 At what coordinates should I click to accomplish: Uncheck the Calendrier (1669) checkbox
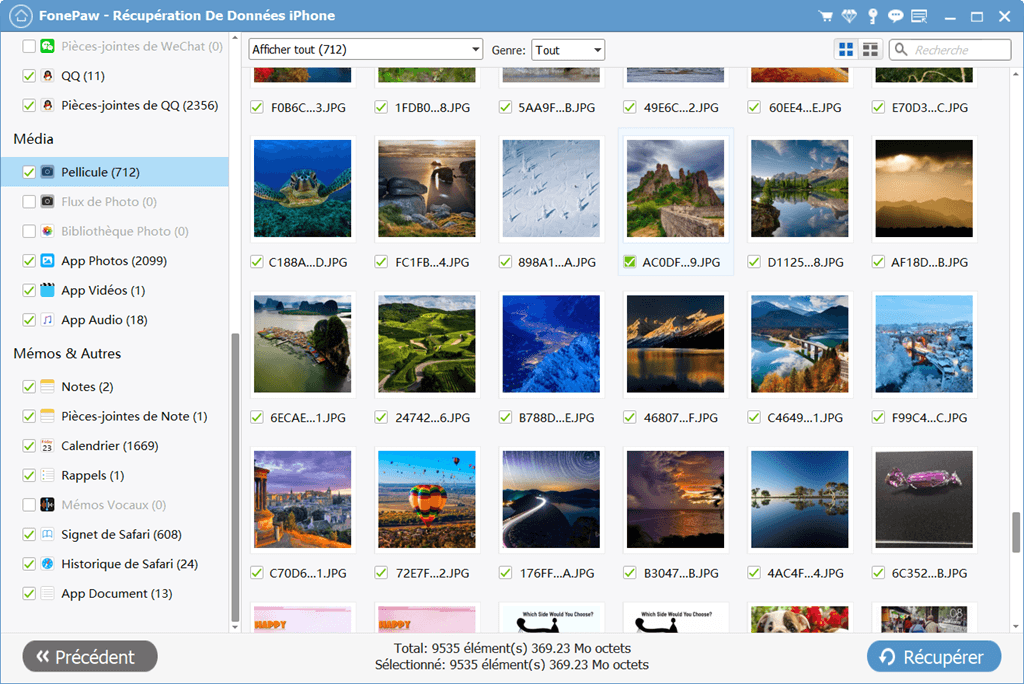29,446
